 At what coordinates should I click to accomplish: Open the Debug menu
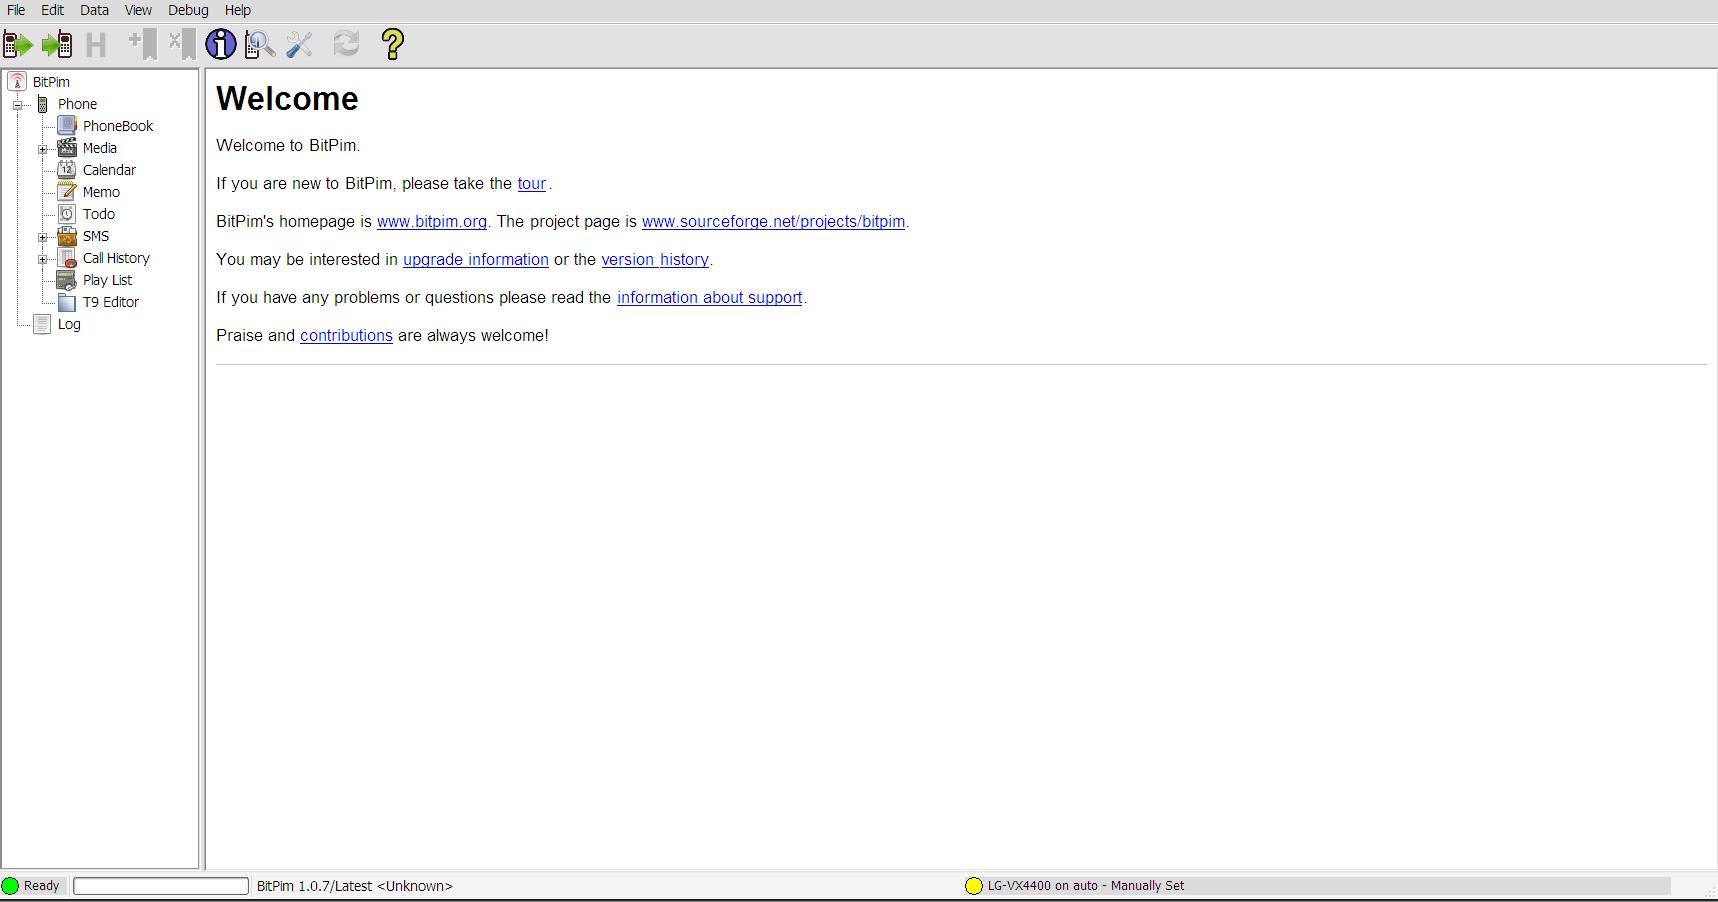188,10
